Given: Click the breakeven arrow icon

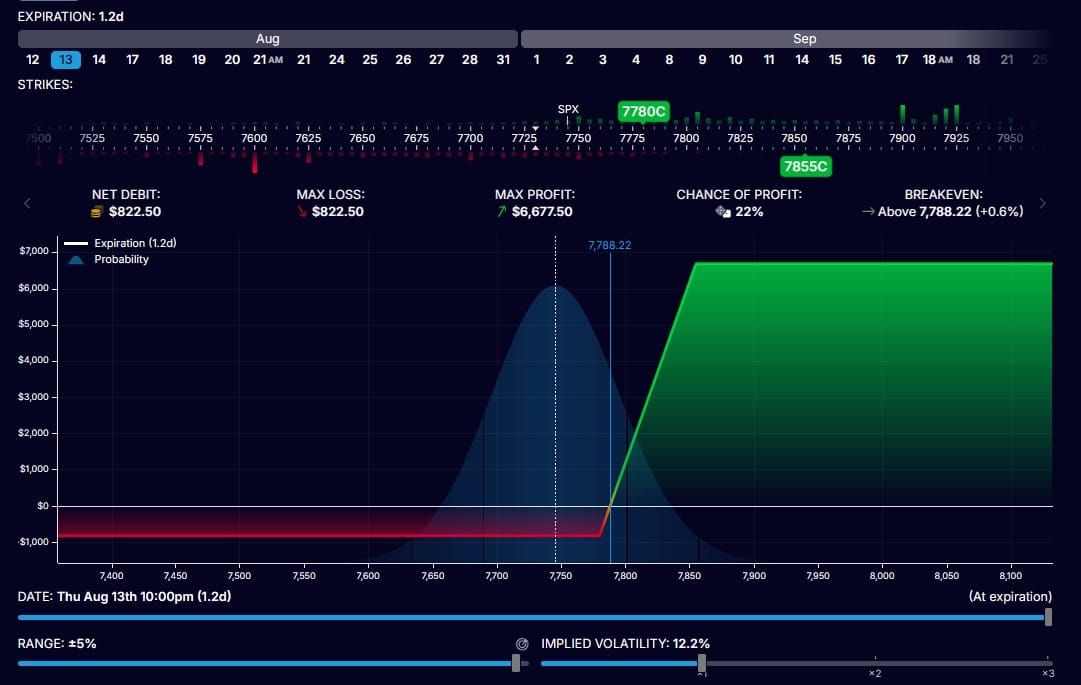Looking at the screenshot, I should click(x=868, y=212).
